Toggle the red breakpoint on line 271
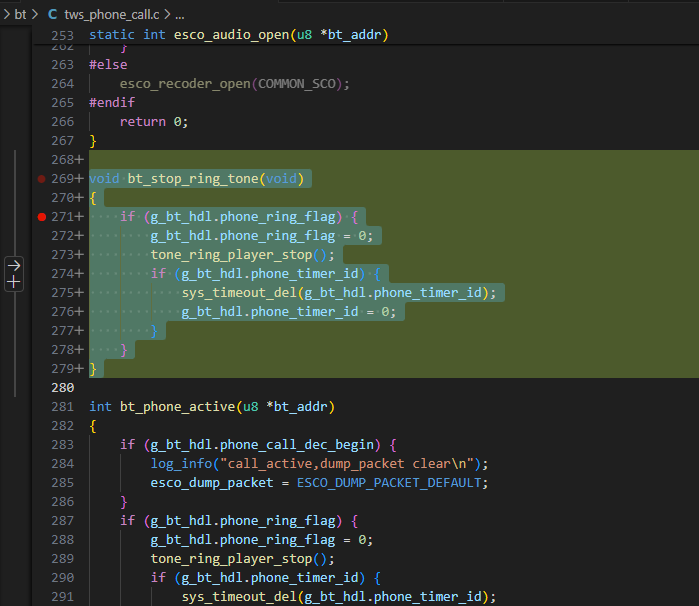Viewport: 699px width, 606px height. tap(42, 217)
